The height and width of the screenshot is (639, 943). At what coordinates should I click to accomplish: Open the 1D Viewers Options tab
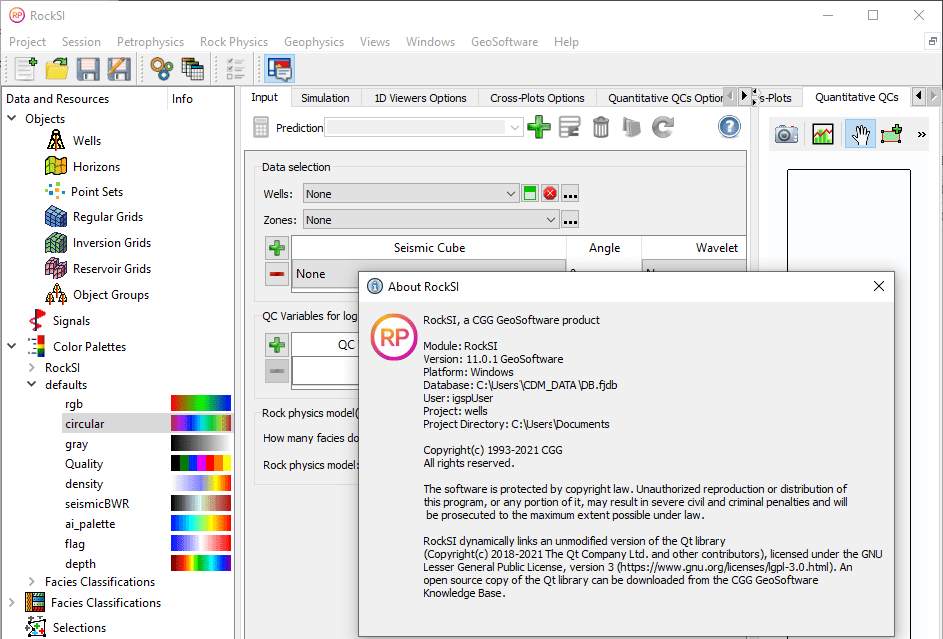pos(420,98)
